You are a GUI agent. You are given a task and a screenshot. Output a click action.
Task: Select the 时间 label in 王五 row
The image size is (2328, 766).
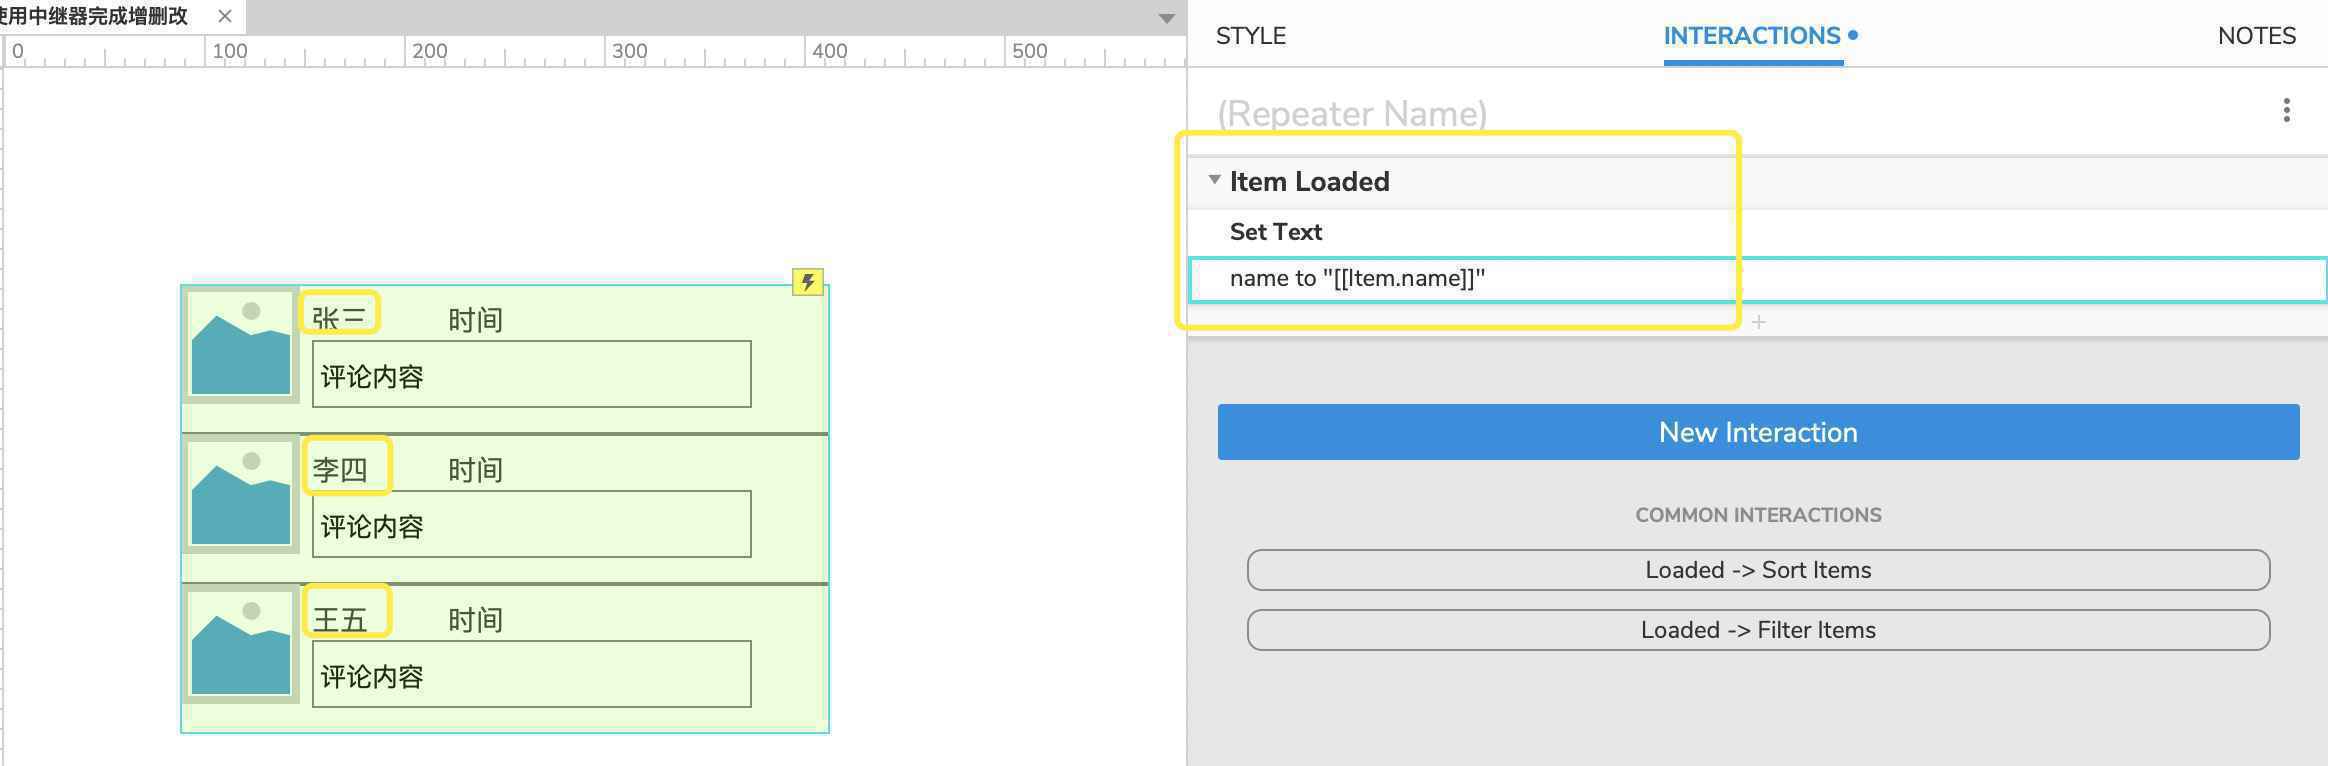475,620
